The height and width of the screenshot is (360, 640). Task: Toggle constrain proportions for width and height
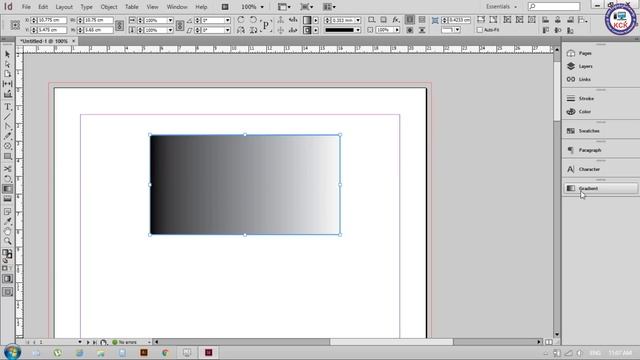pos(119,25)
